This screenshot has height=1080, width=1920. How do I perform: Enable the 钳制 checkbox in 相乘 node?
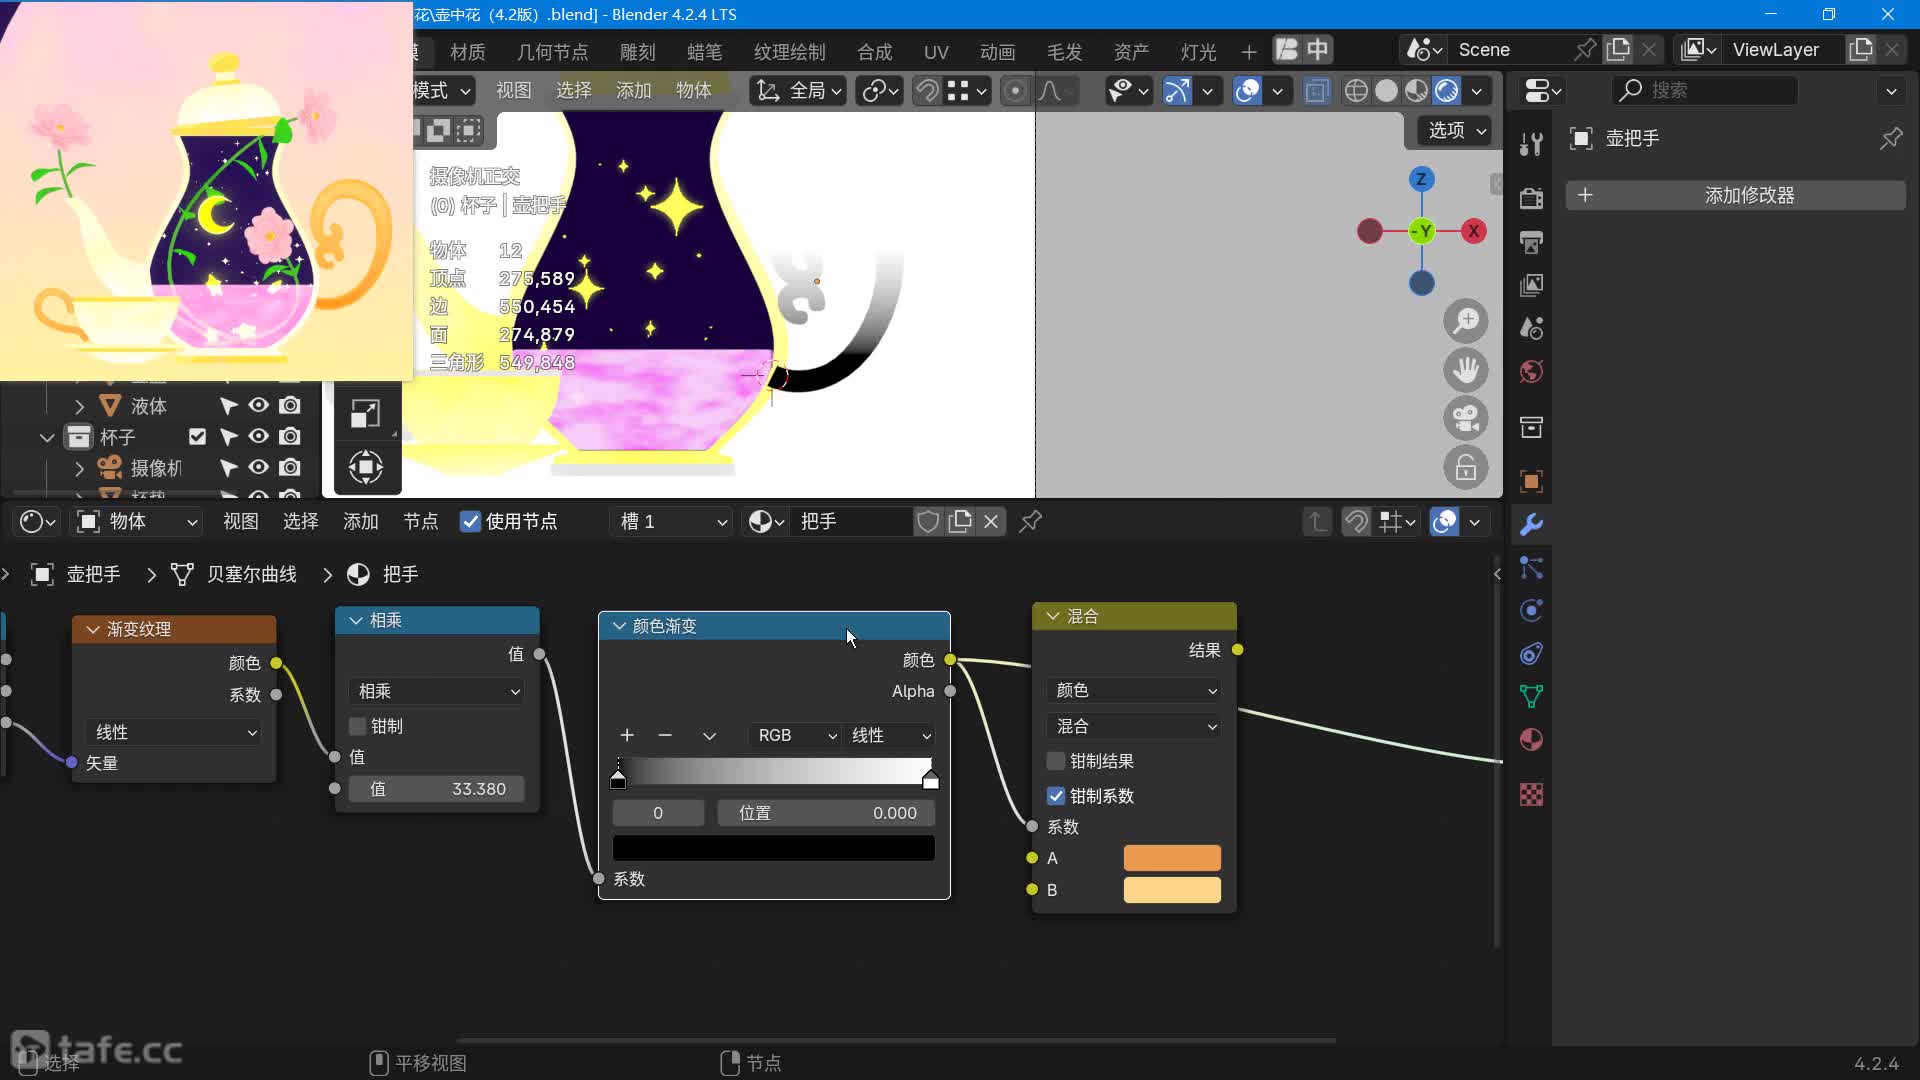pos(357,726)
